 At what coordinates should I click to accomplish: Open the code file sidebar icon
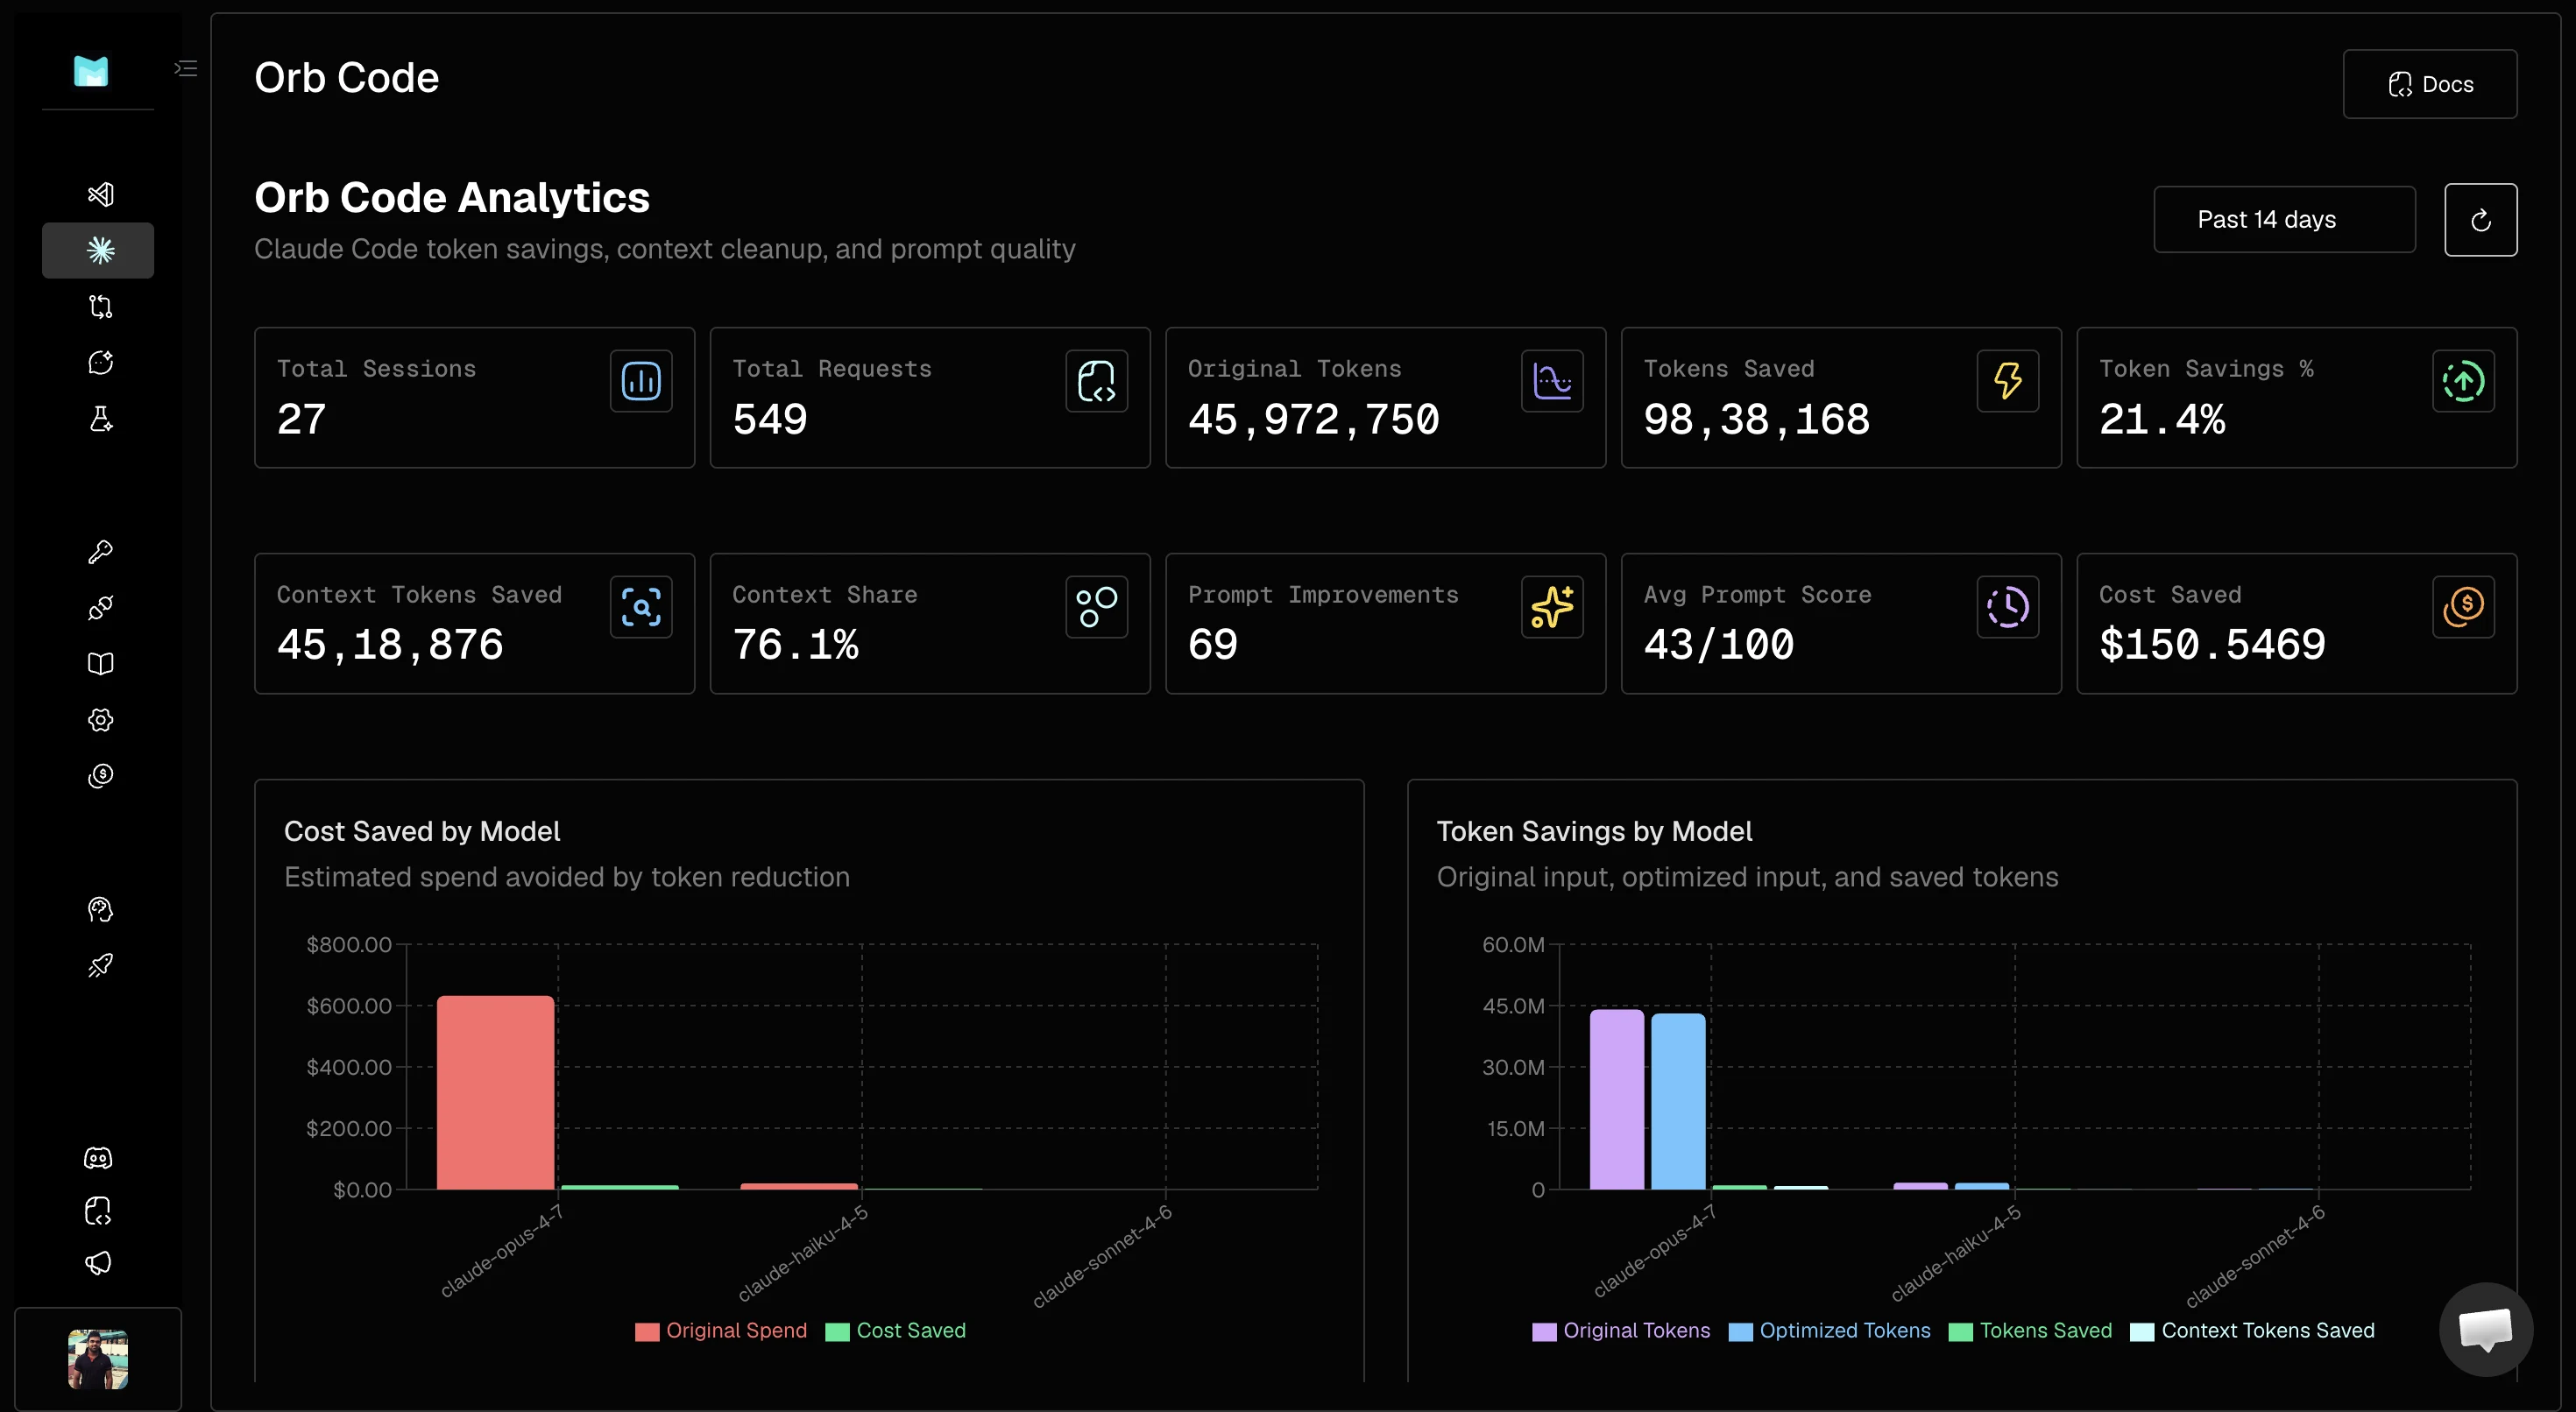pyautogui.click(x=98, y=1211)
